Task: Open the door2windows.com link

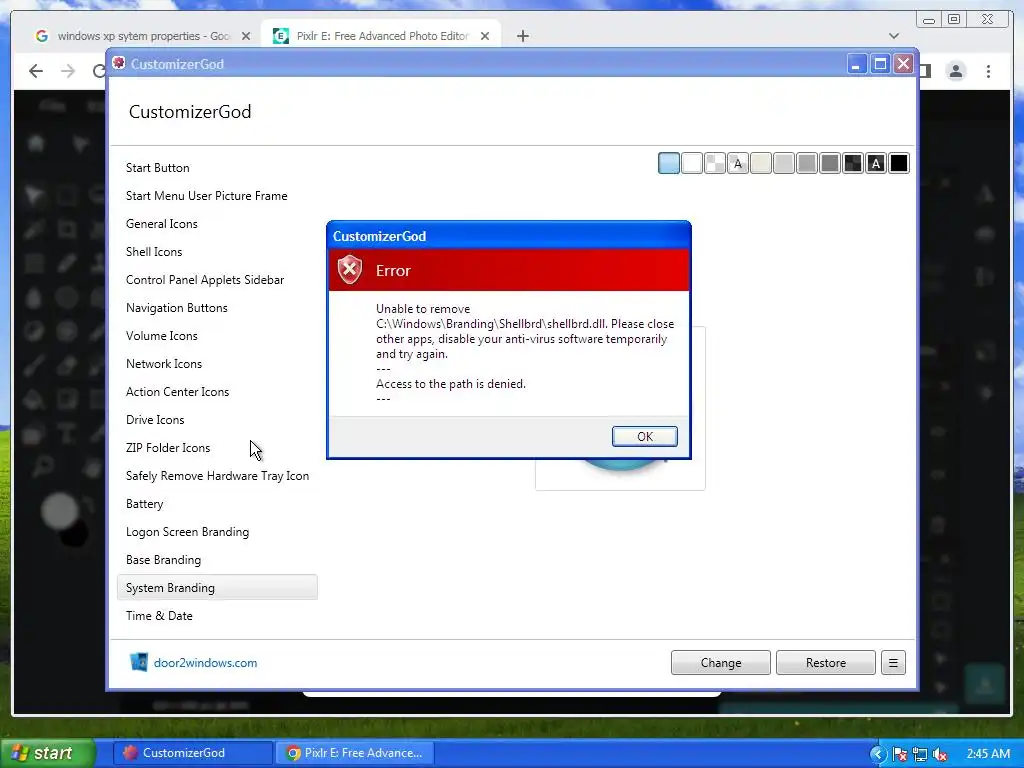Action: point(205,662)
